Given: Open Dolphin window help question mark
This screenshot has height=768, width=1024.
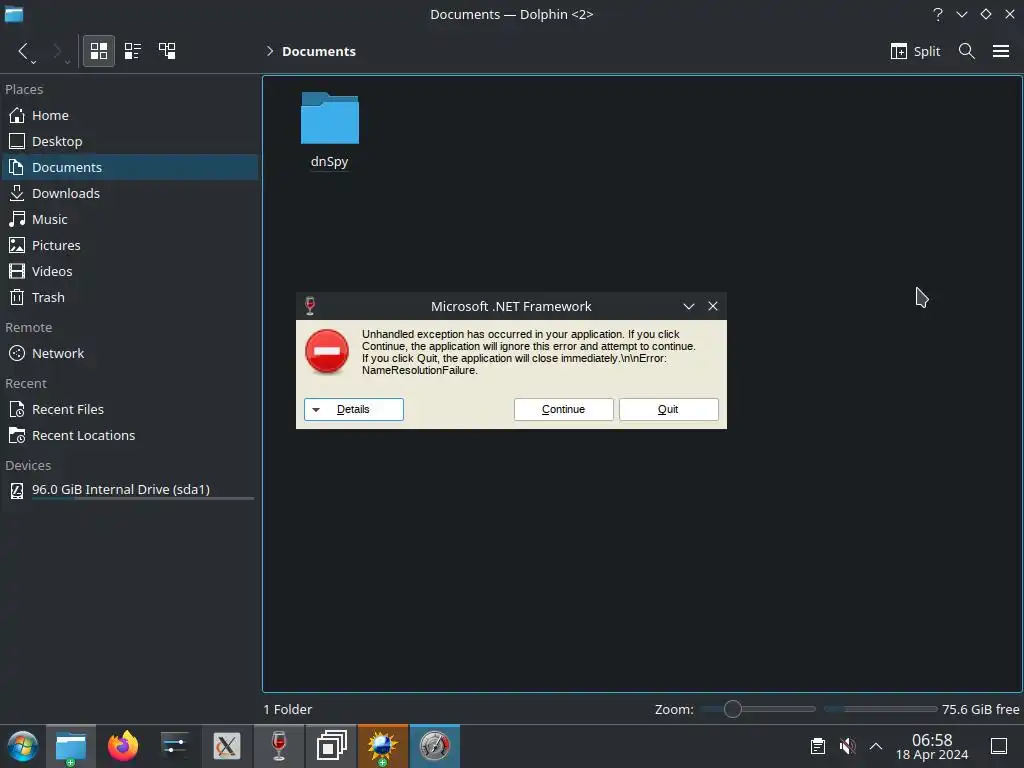Looking at the screenshot, I should click(x=938, y=14).
